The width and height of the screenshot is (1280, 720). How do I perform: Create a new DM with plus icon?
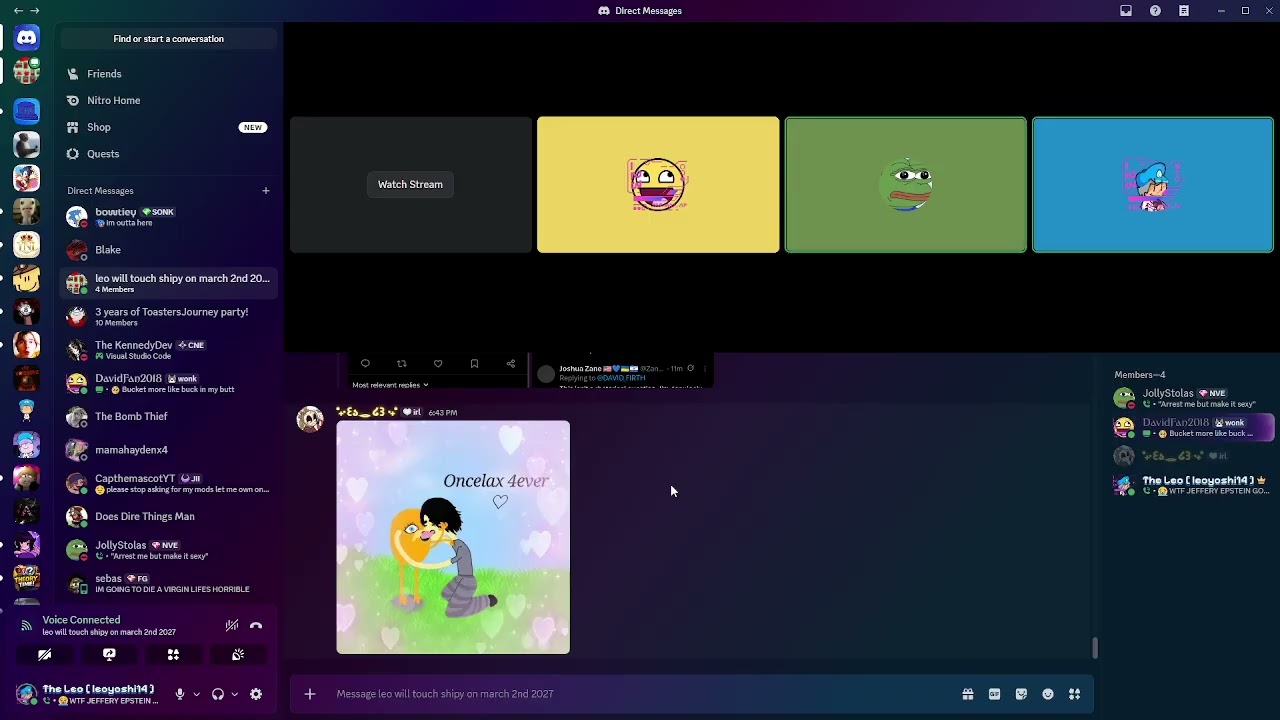[x=266, y=191]
